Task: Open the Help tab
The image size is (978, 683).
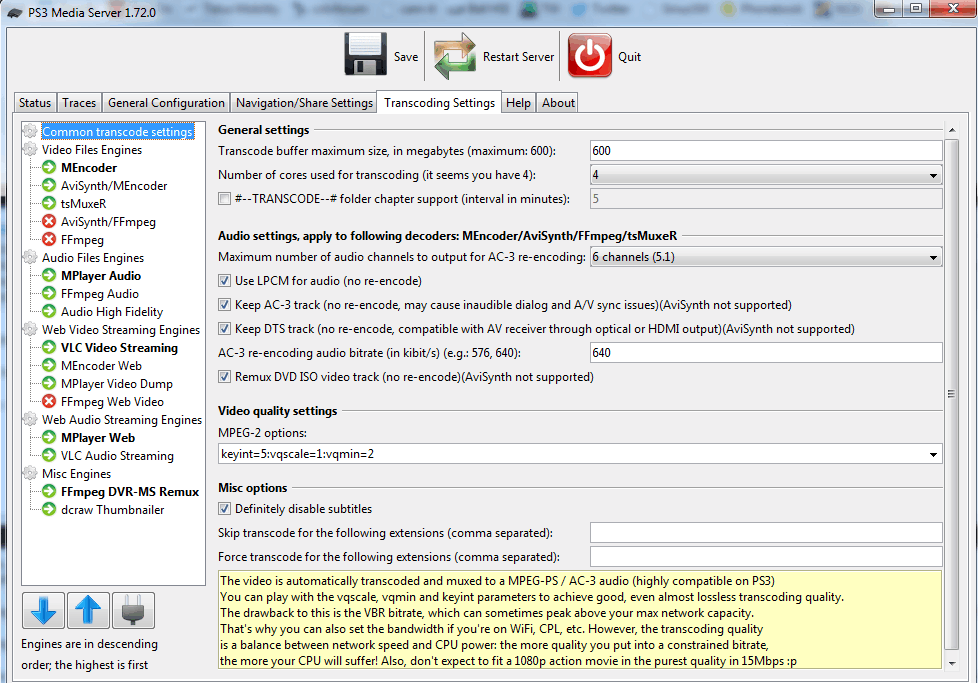Action: (518, 103)
